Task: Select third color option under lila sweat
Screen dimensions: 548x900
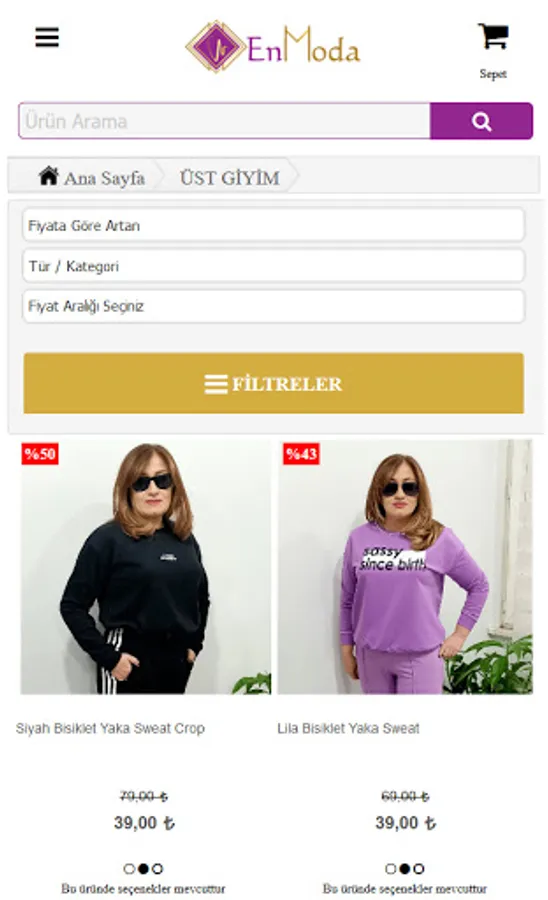Action: (419, 868)
